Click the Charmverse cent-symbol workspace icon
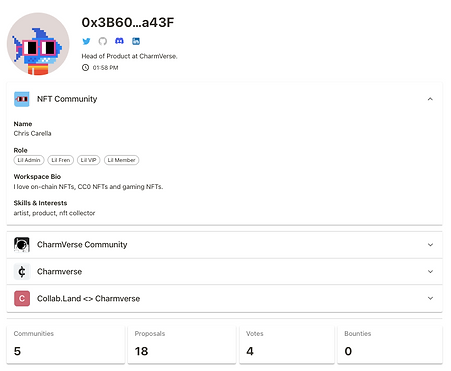The width and height of the screenshot is (451, 371). [x=22, y=271]
